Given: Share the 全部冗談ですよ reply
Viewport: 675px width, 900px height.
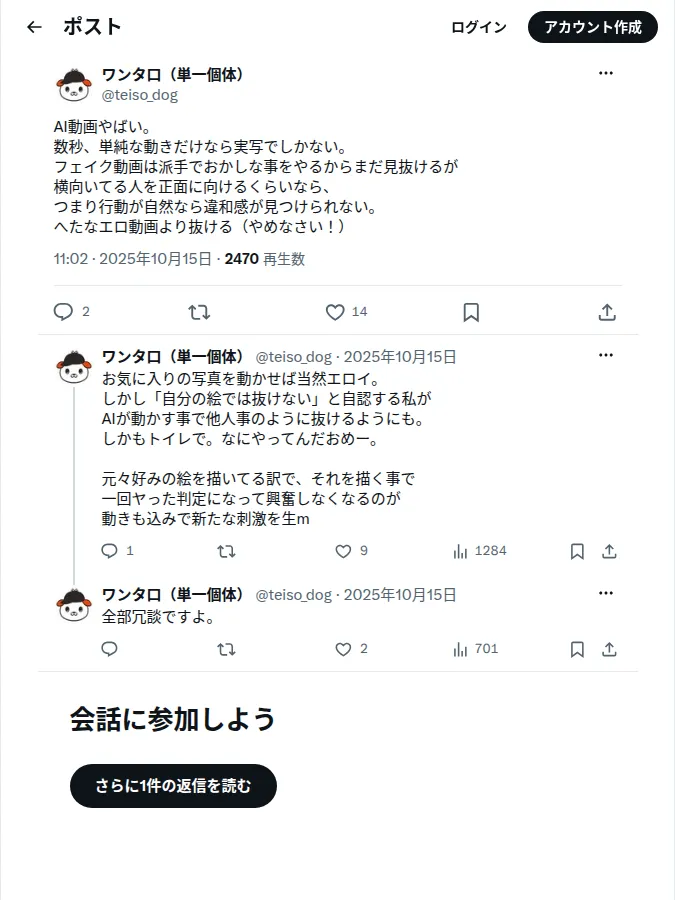Looking at the screenshot, I should coord(610,649).
